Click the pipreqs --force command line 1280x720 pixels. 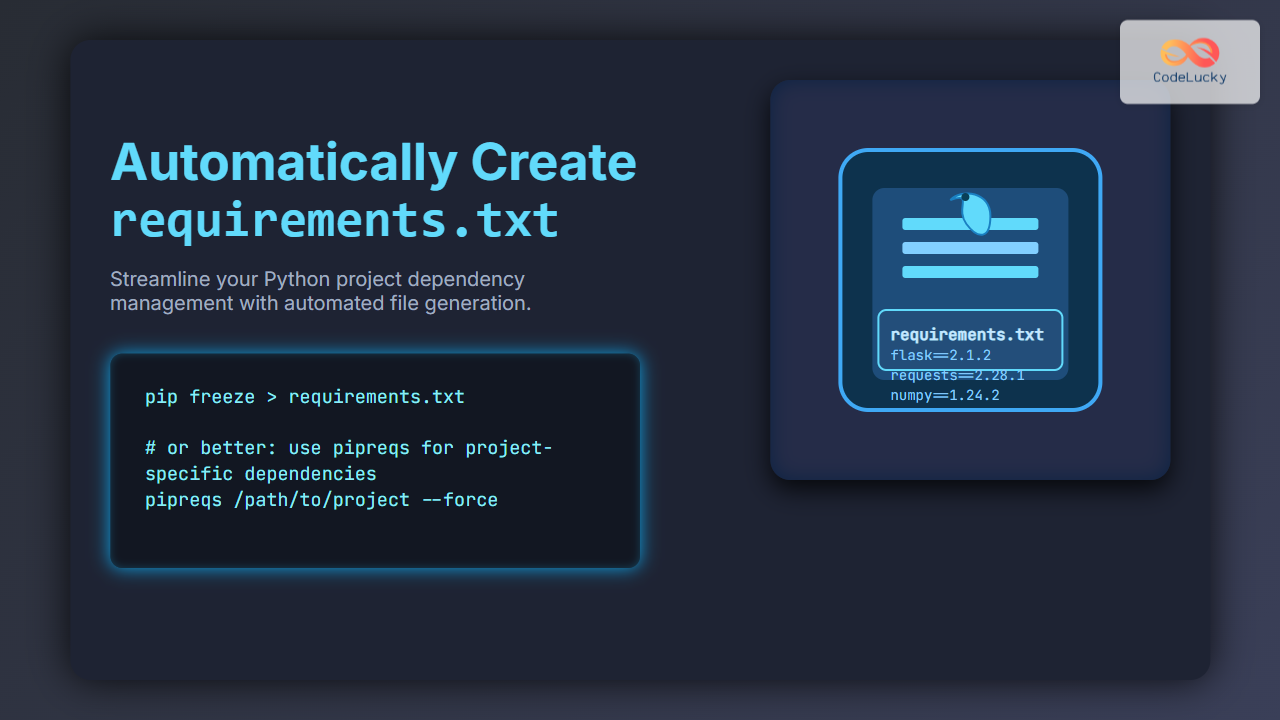[x=321, y=499]
